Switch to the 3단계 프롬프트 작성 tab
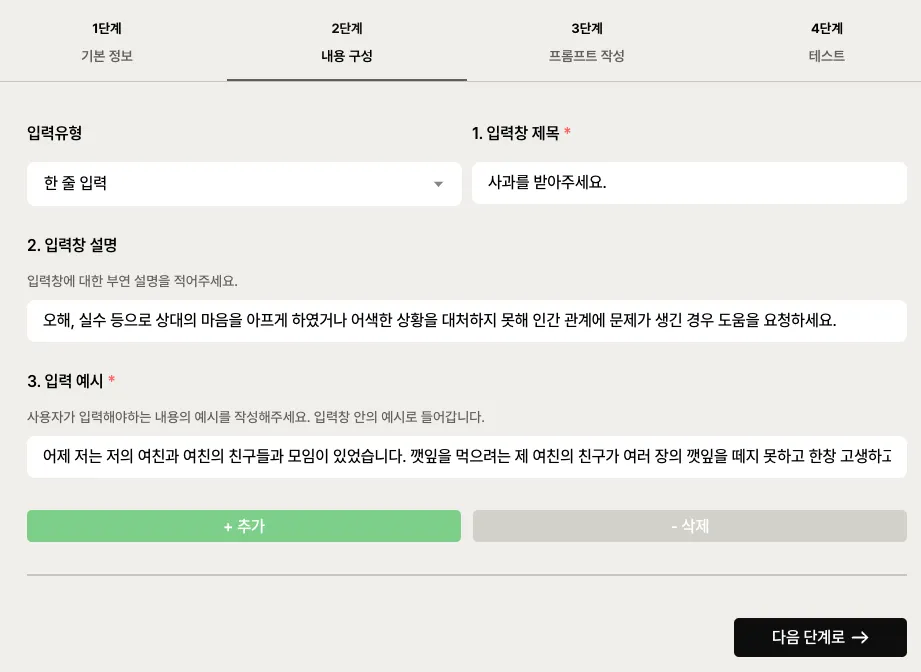 (587, 42)
